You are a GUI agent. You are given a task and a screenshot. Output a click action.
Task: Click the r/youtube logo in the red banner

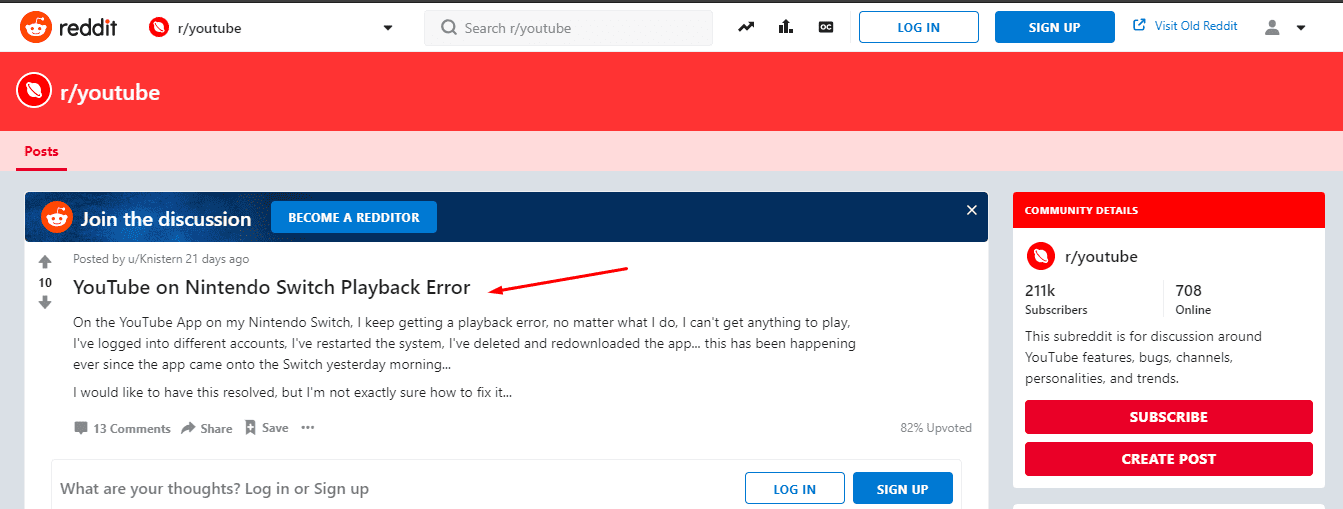34,91
